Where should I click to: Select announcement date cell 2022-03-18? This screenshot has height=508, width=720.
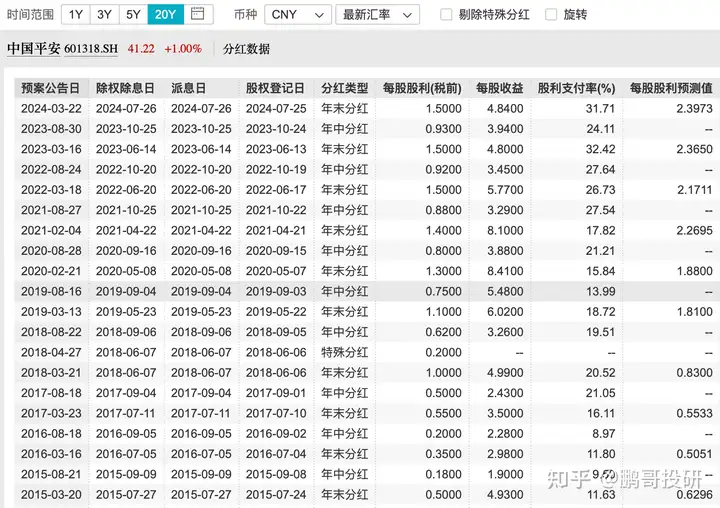[x=51, y=190]
